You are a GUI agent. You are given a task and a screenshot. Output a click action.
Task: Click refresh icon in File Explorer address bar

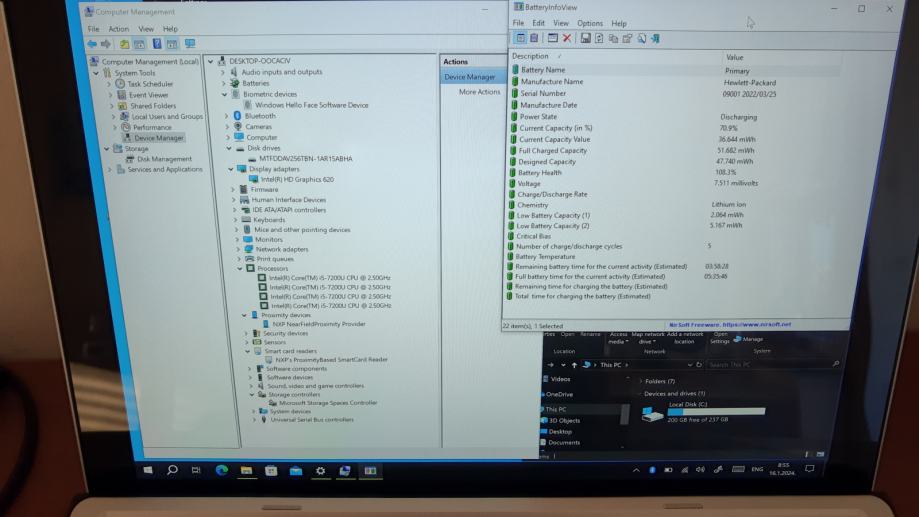(699, 365)
